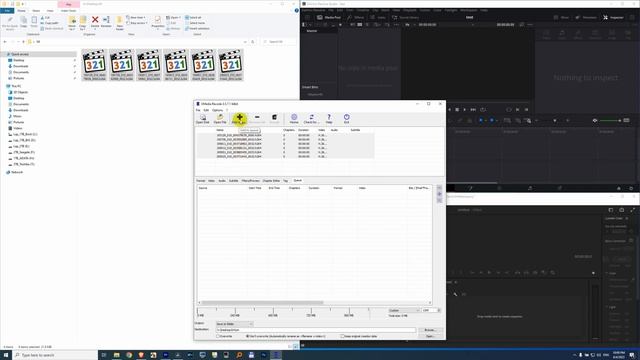The image size is (640, 360).
Task: Click the Explorer help icon
Action: tap(297, 11)
